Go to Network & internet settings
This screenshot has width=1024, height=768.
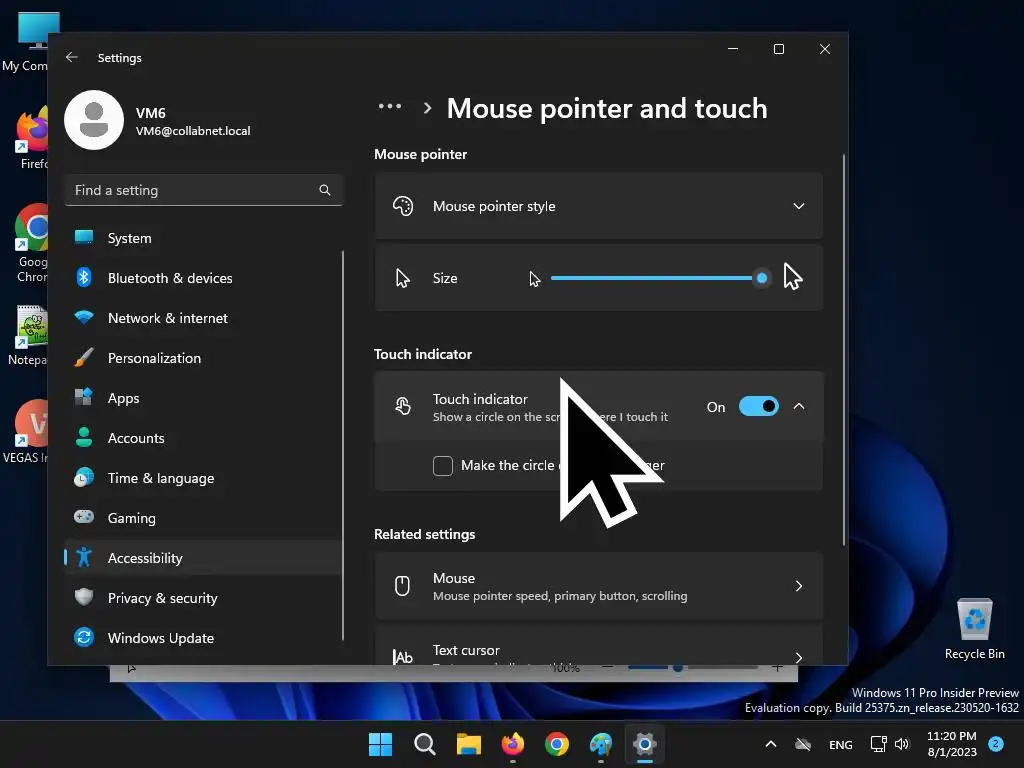click(204, 317)
